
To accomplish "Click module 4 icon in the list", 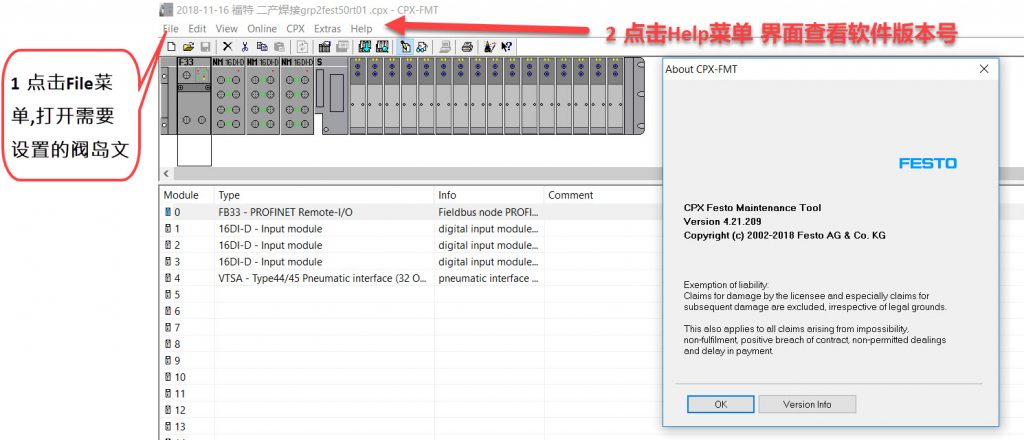I will tap(168, 278).
